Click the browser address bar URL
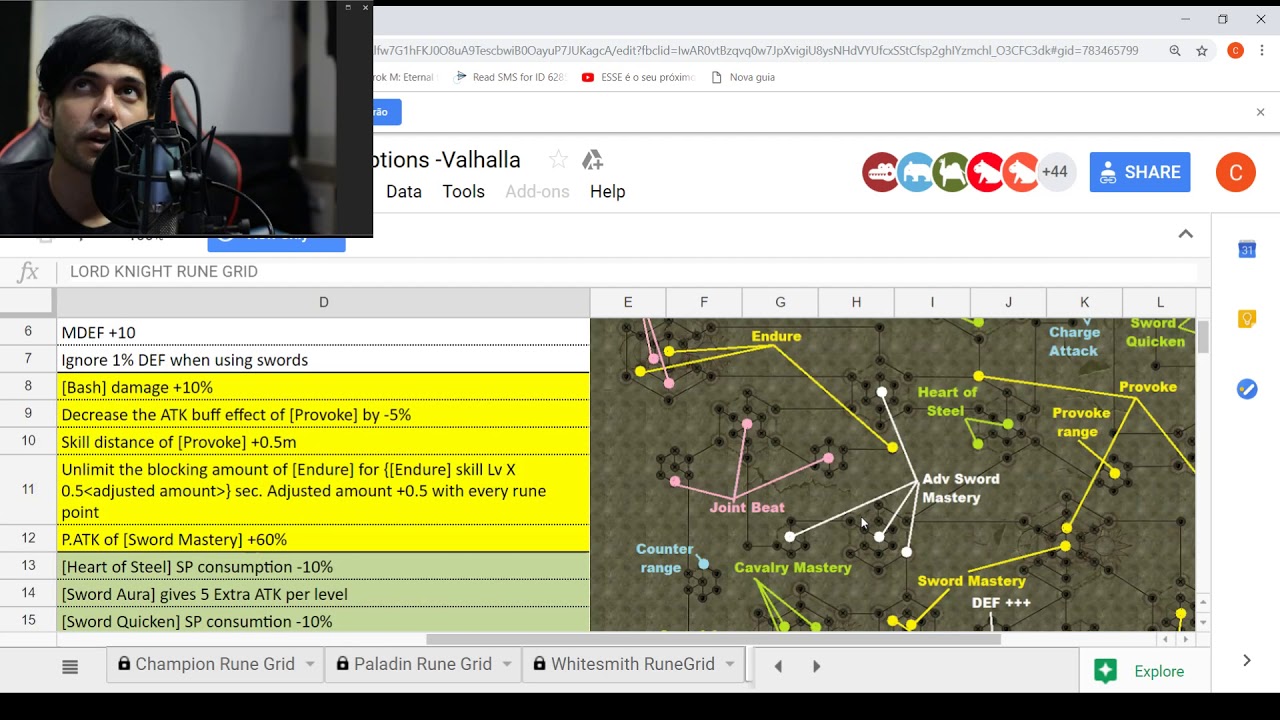This screenshot has width=1280, height=720. click(755, 50)
